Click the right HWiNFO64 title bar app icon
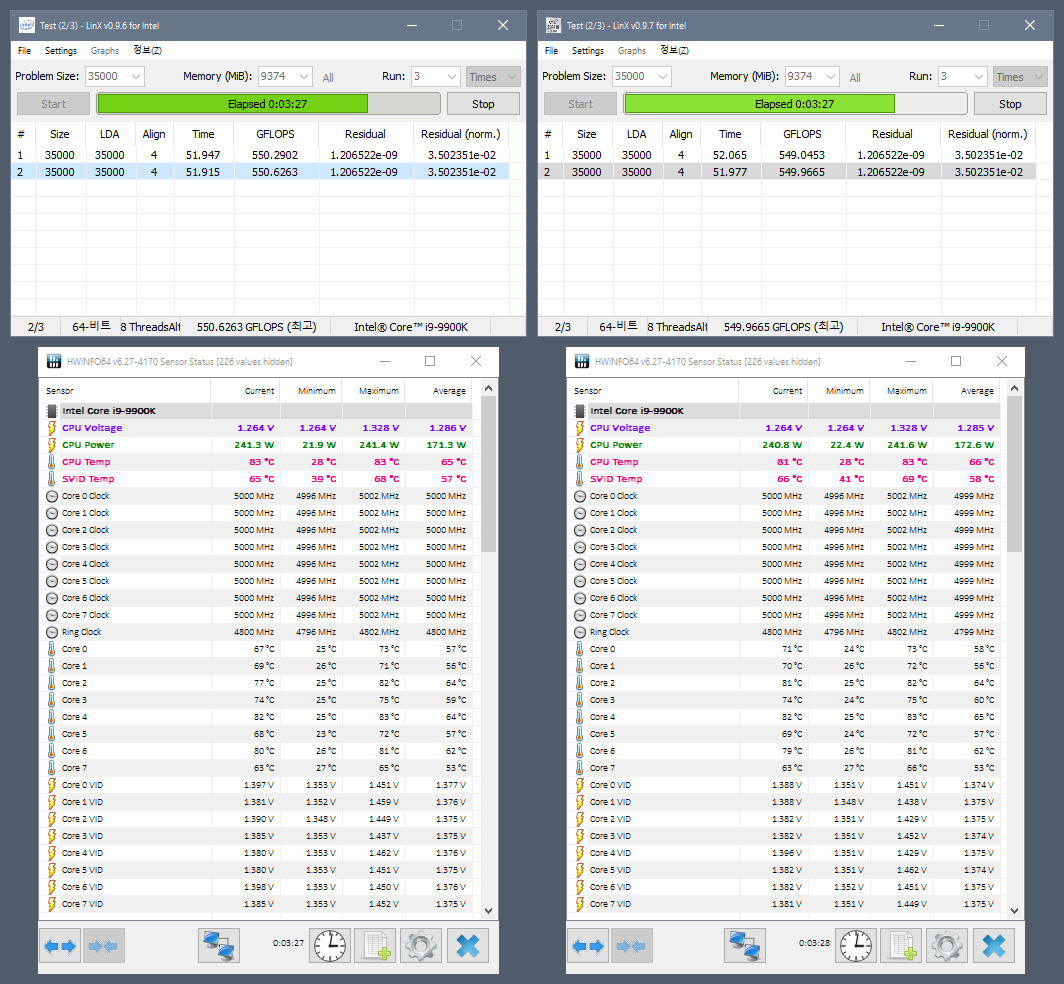This screenshot has height=984, width=1064. (x=582, y=361)
